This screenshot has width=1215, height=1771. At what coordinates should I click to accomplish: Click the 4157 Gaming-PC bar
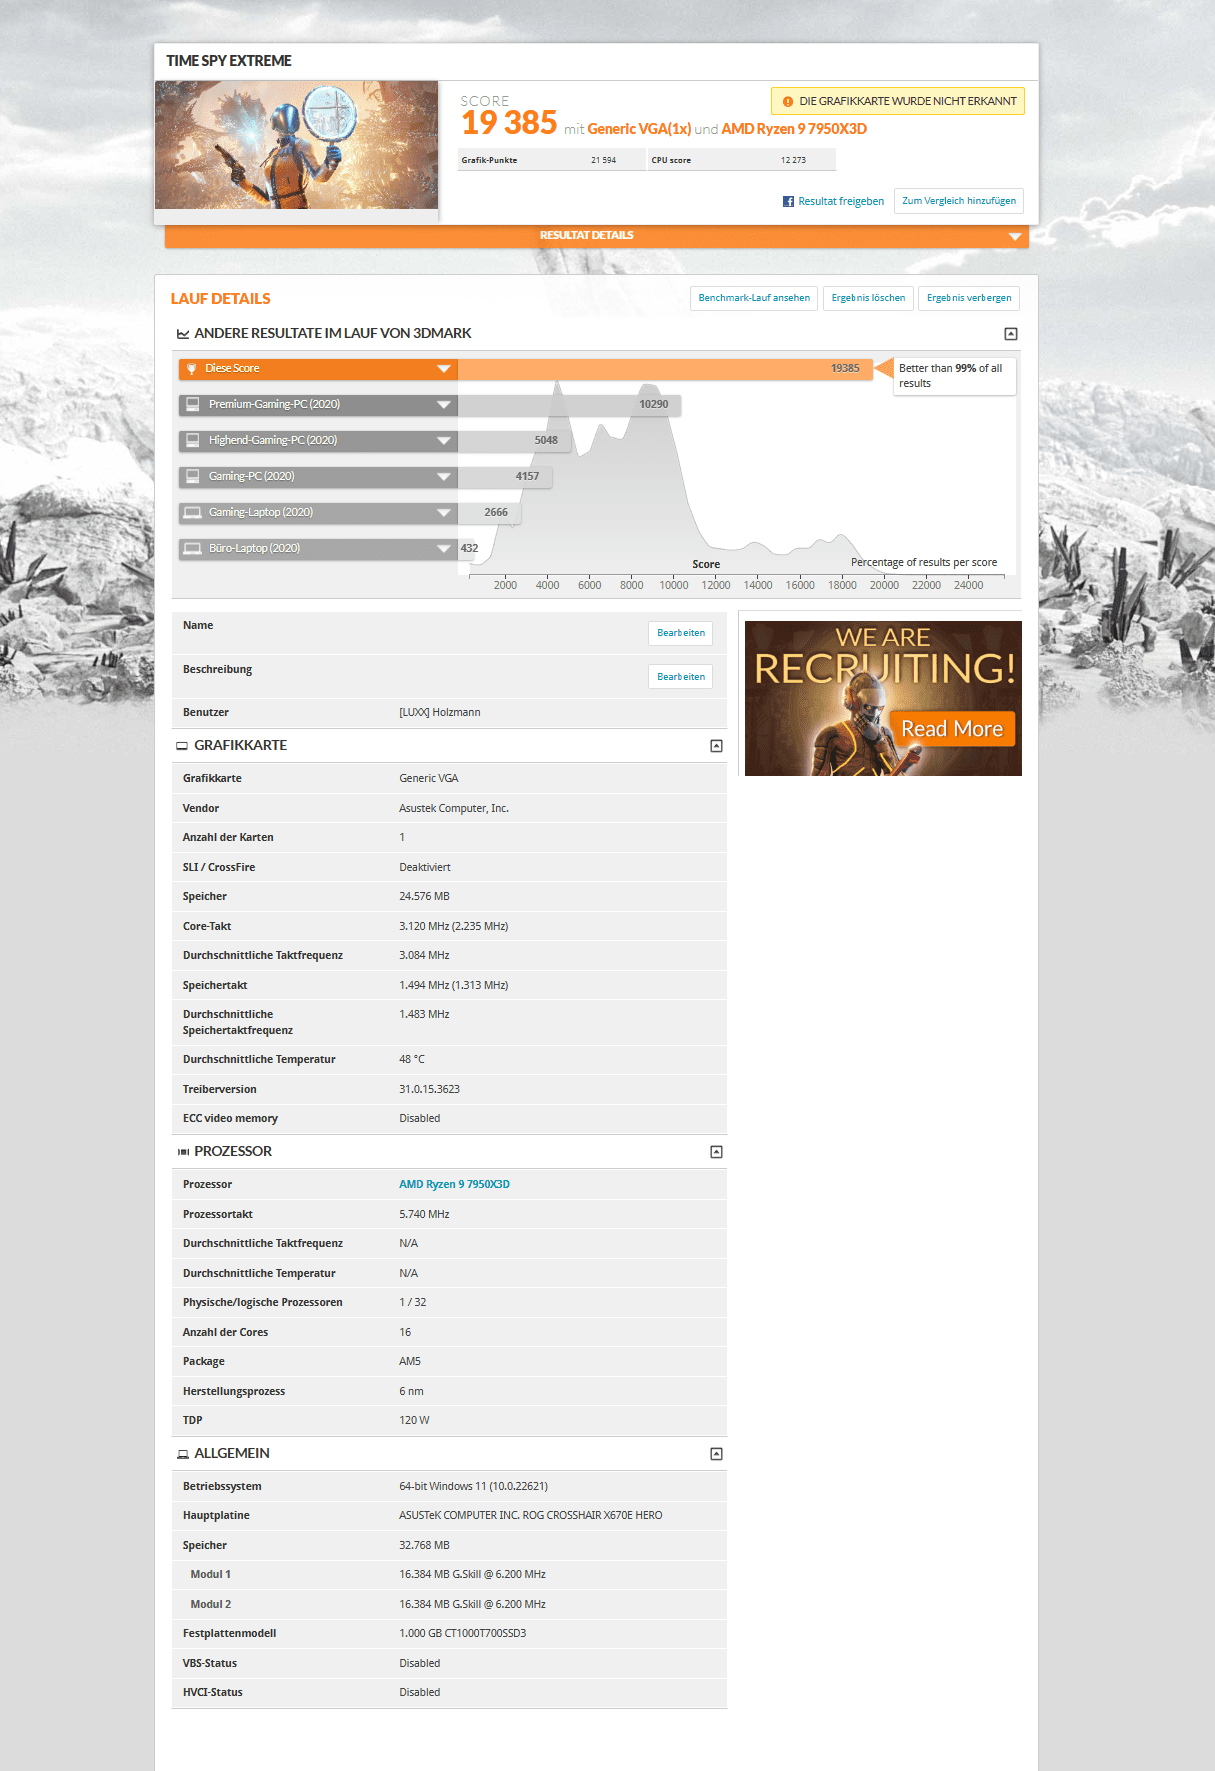pyautogui.click(x=505, y=477)
